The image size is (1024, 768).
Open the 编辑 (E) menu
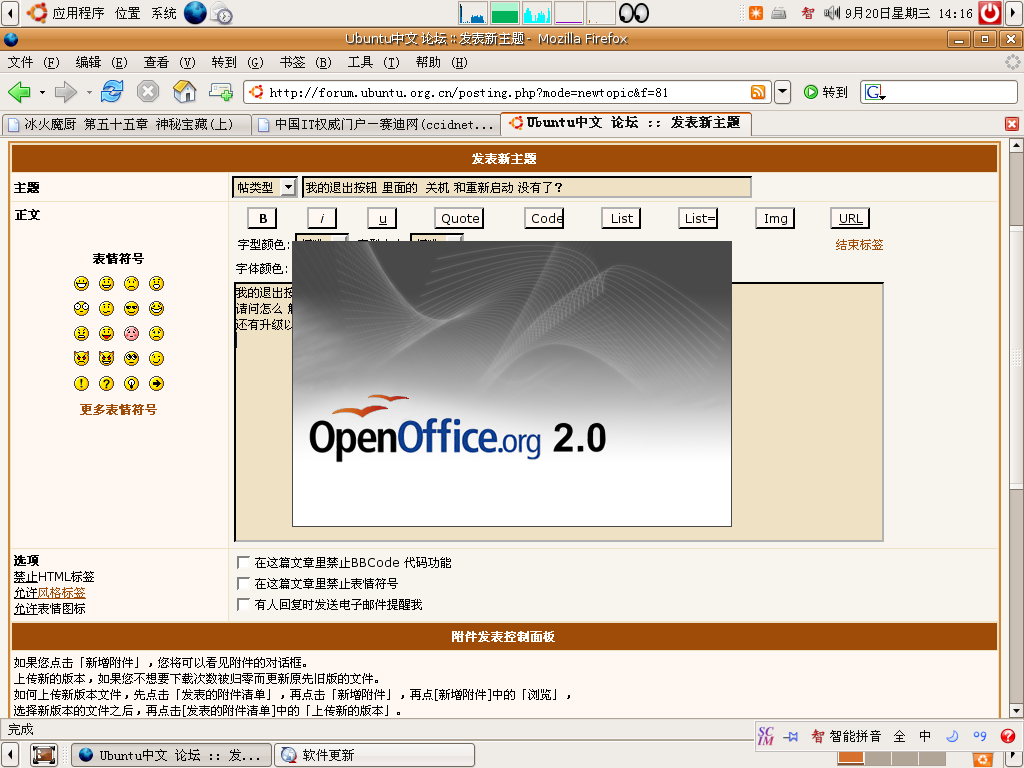pos(101,62)
